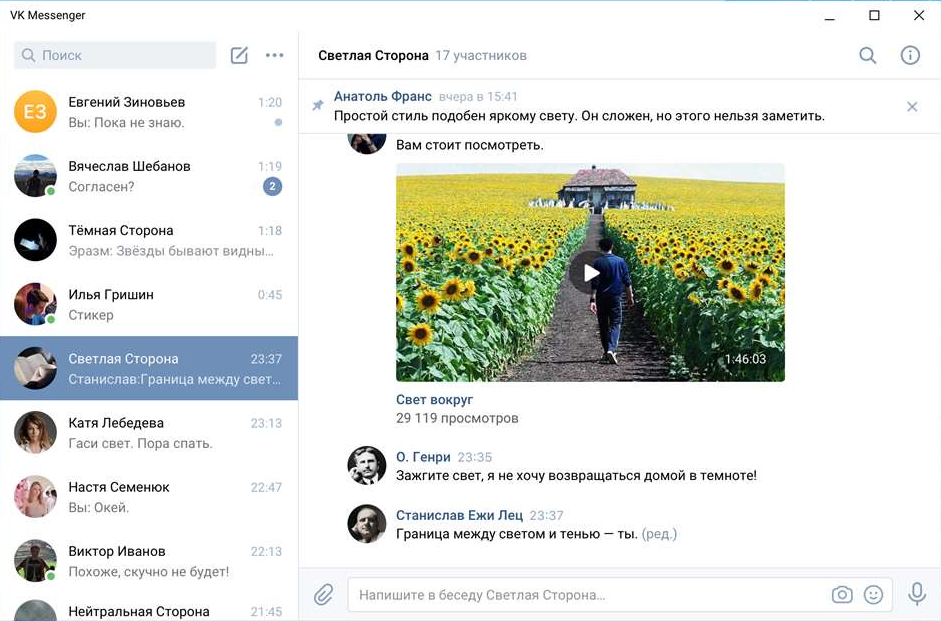
Task: Click Станислав Ежи Лец's avatar
Action: (367, 523)
